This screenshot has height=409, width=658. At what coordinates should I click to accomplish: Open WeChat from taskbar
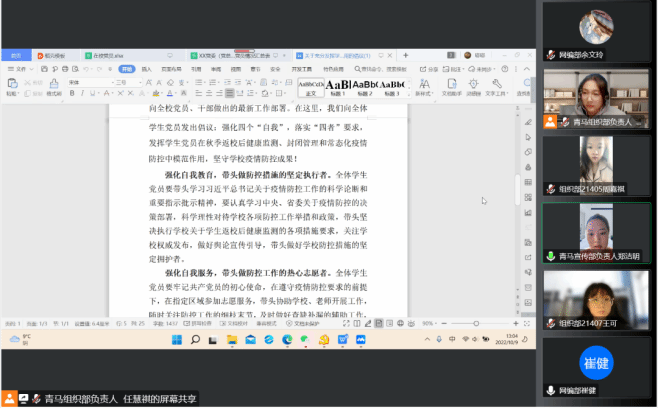coord(305,340)
